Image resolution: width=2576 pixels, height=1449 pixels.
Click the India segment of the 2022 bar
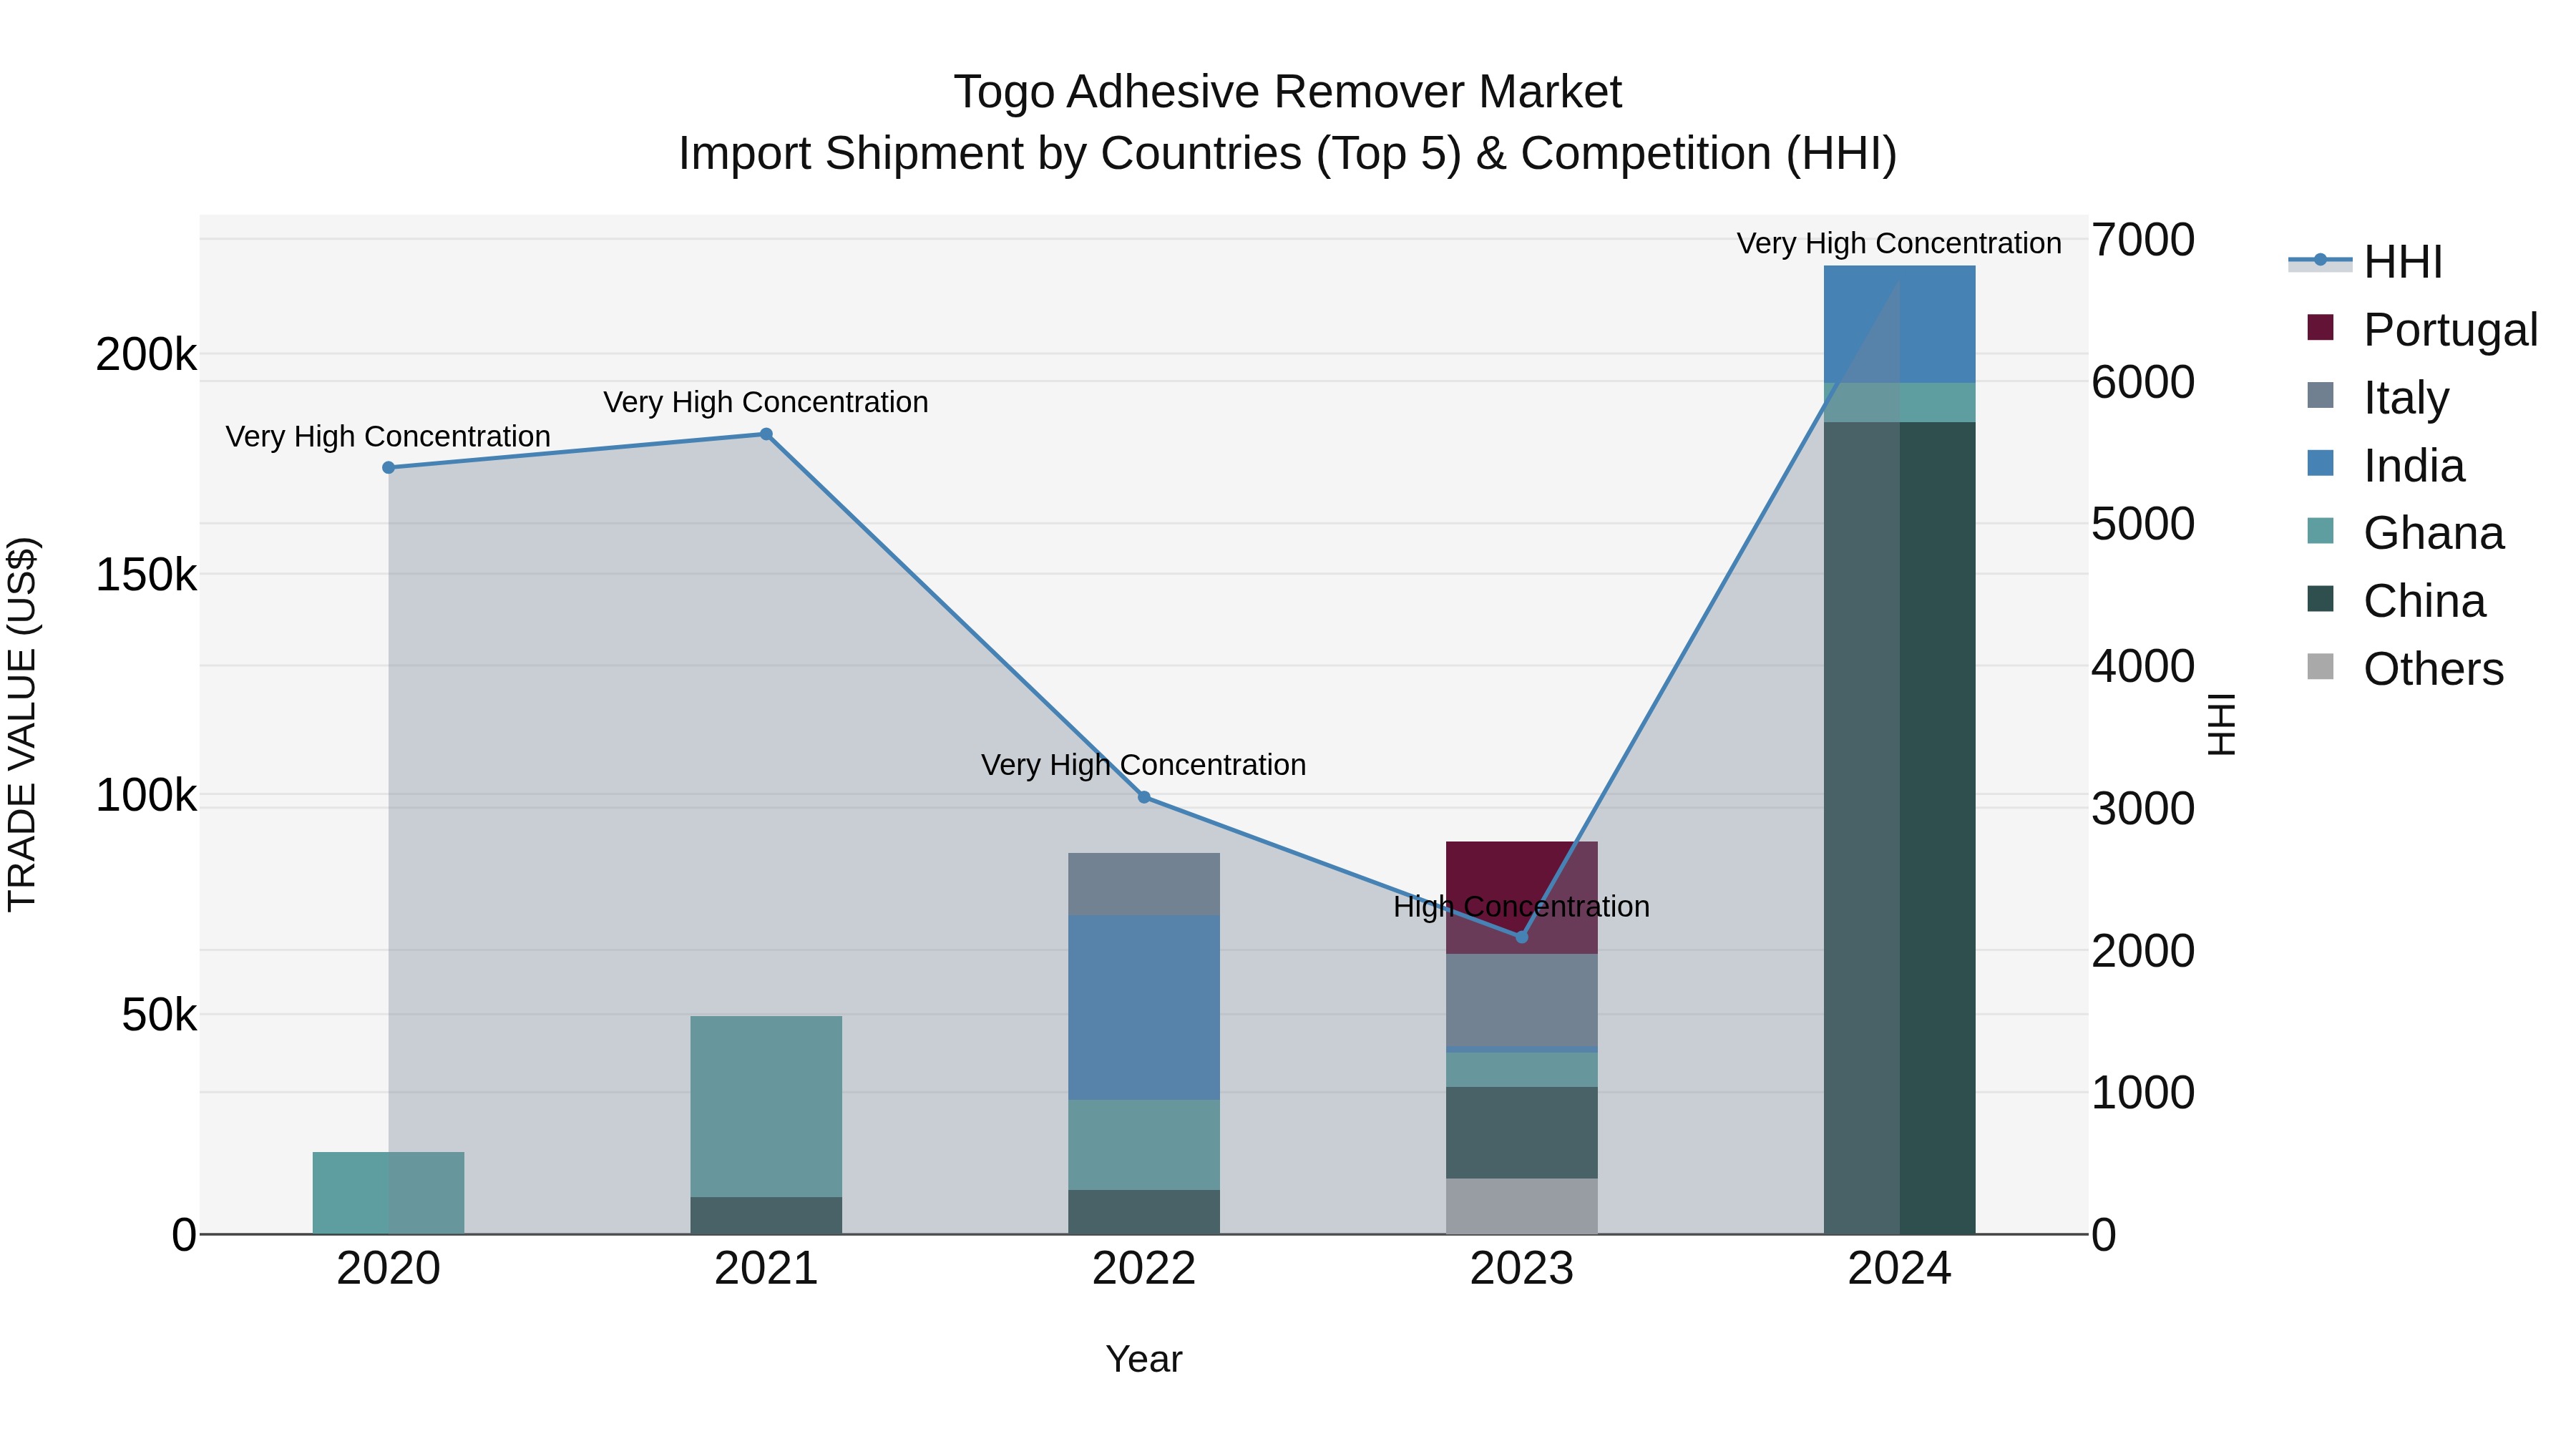(1144, 1007)
